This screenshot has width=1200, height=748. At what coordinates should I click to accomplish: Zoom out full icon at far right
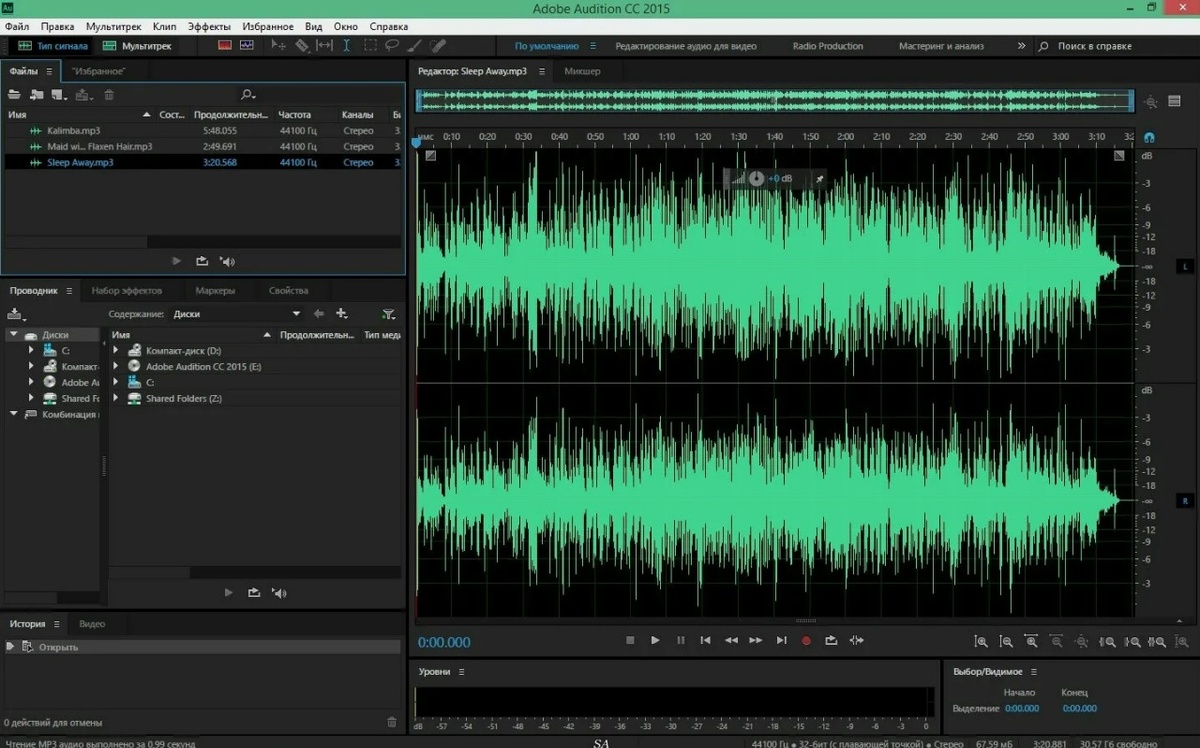[1182, 641]
